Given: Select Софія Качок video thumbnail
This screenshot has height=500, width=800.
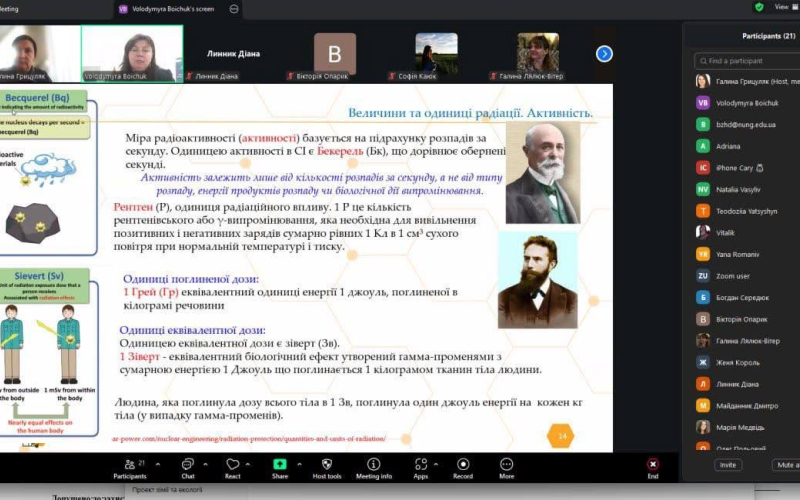Looking at the screenshot, I should tap(437, 53).
